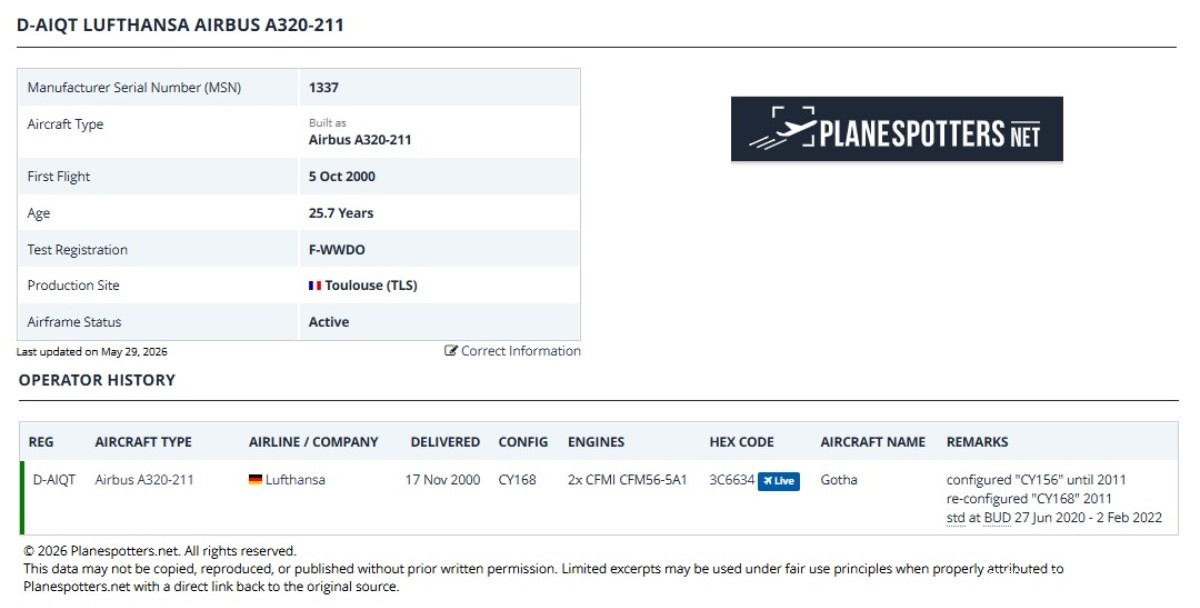The width and height of the screenshot is (1200, 608).
Task: Open the Correct Information link
Action: click(513, 351)
